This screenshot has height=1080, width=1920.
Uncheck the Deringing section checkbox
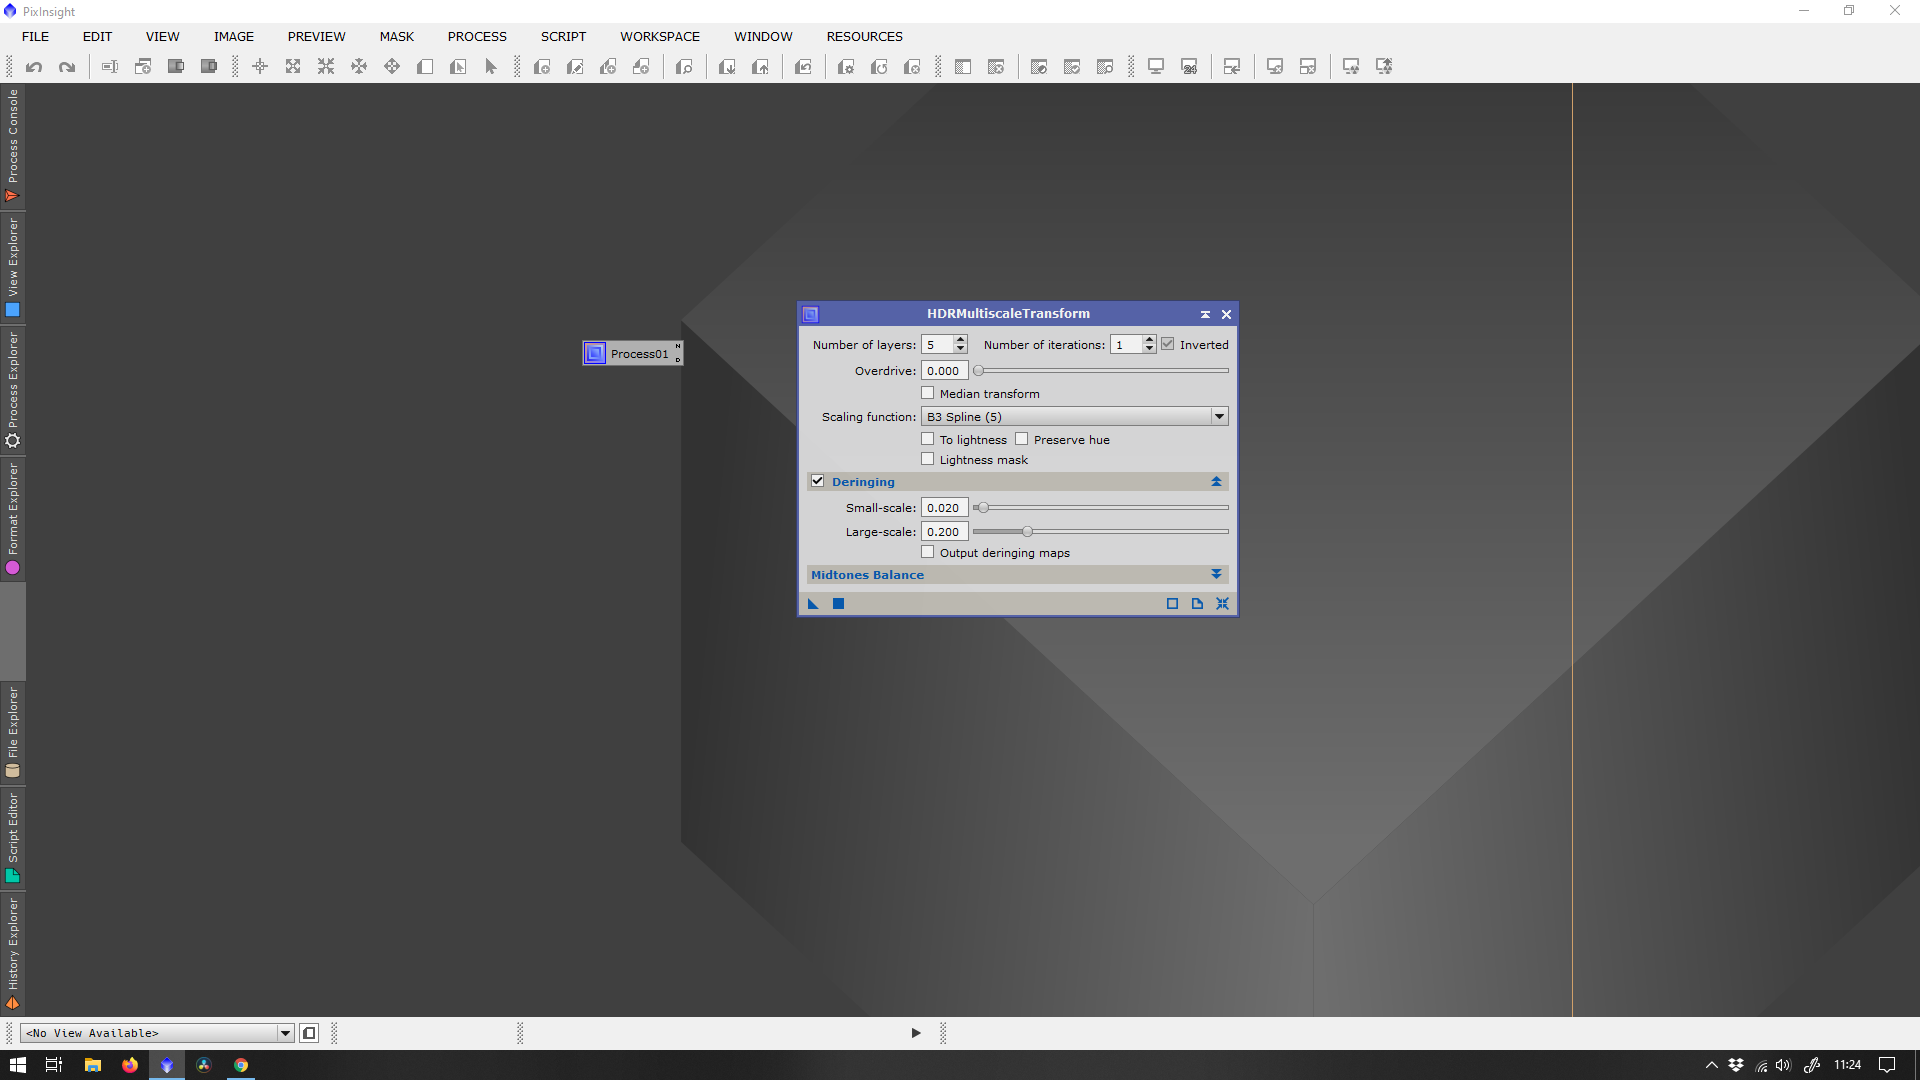pos(817,481)
